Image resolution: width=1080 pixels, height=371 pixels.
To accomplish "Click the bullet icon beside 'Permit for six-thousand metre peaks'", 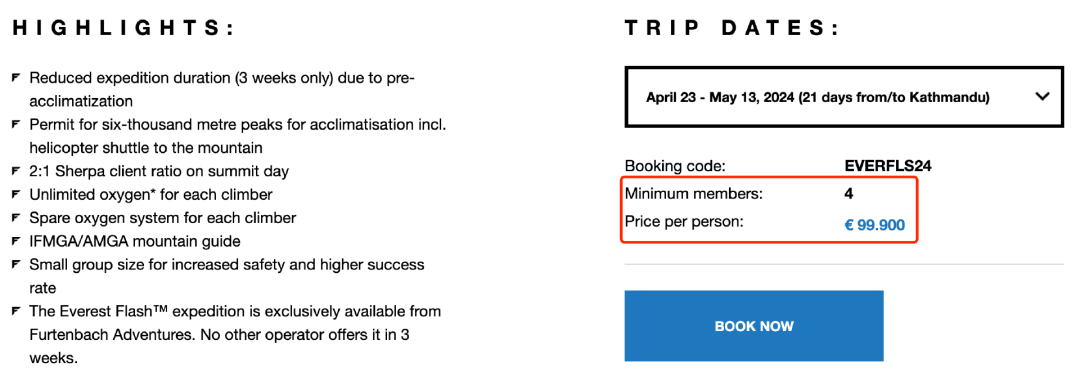I will tap(16, 125).
